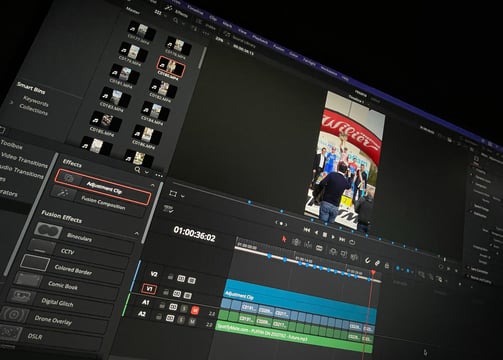
Task: Open the timeline view options icon
Action: point(168,209)
